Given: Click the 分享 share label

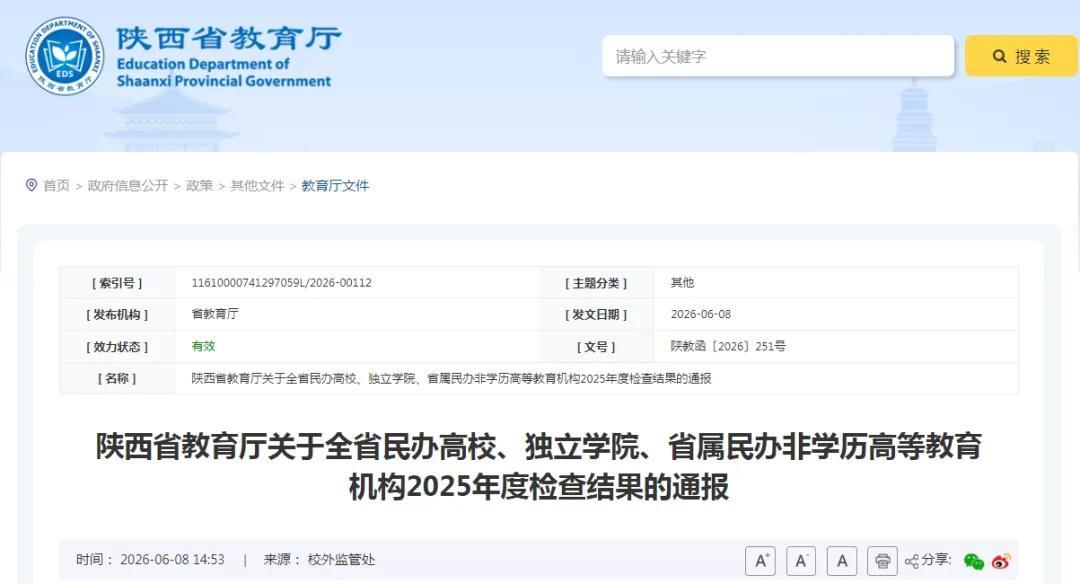Looking at the screenshot, I should click(x=937, y=559).
